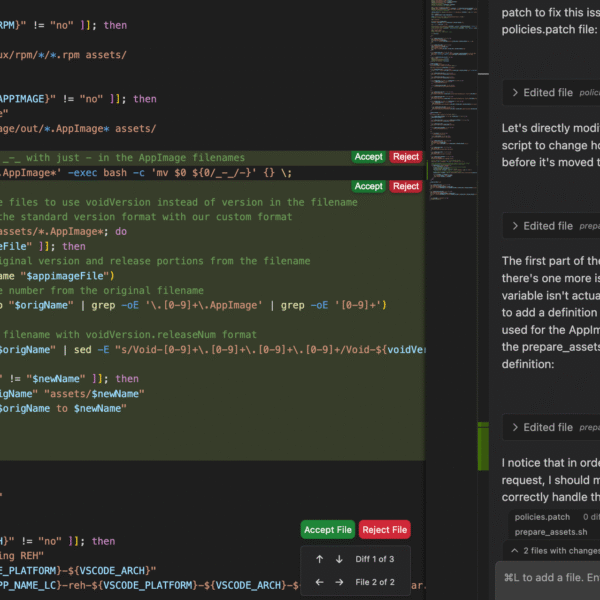Click the Accept File button
The height and width of the screenshot is (600, 600).
click(328, 530)
